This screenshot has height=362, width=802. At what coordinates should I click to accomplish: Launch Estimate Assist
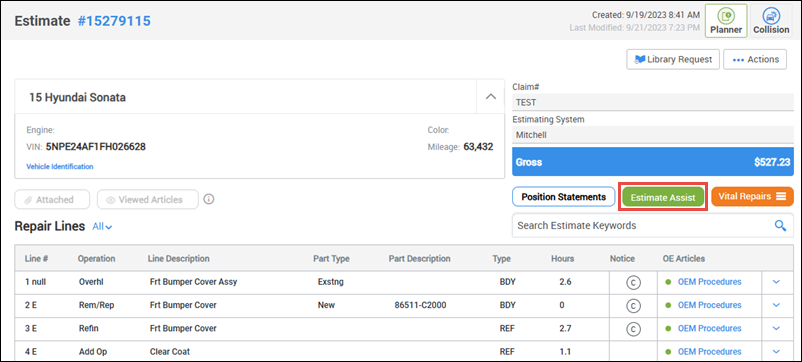pyautogui.click(x=663, y=197)
